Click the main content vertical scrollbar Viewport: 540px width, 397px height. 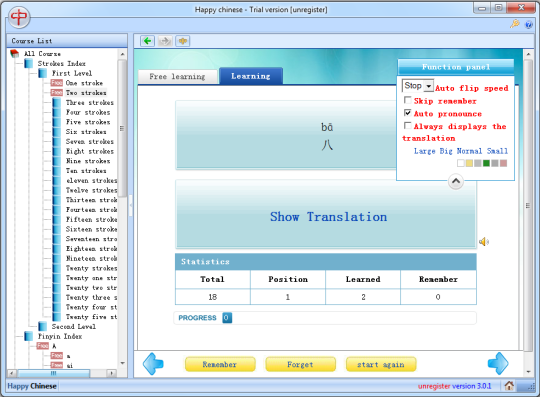point(528,206)
